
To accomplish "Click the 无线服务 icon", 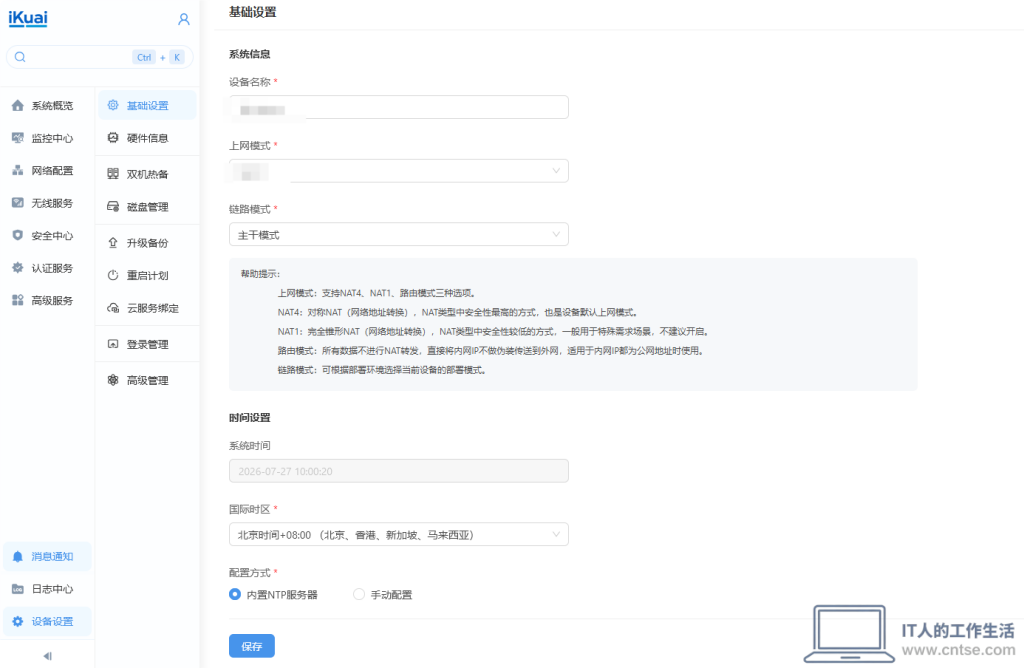I will point(18,203).
